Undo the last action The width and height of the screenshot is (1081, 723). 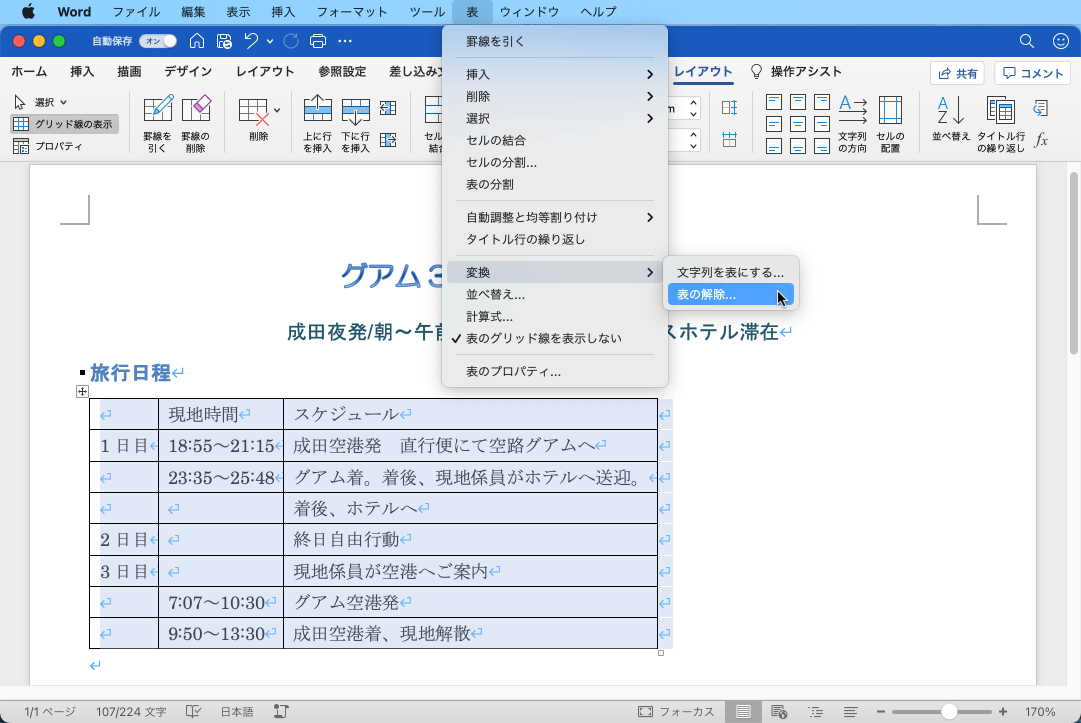click(251, 41)
